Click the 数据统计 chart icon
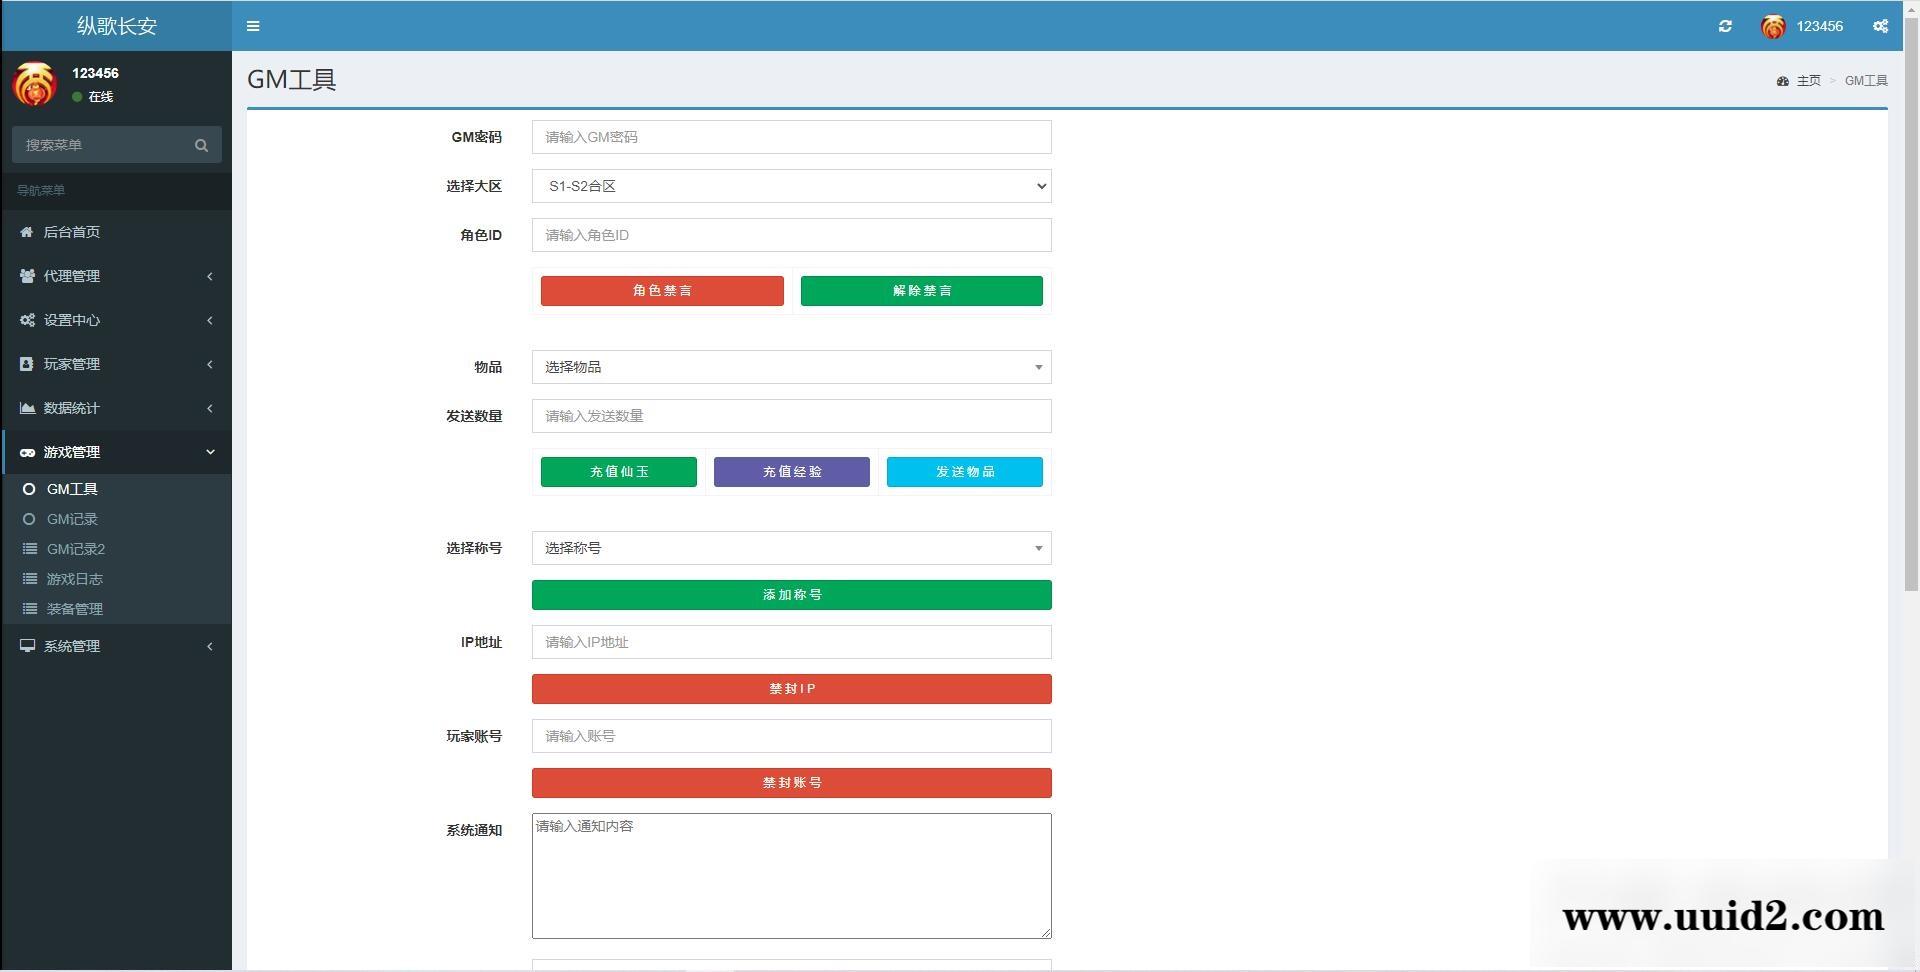Viewport: 1920px width, 972px height. (27, 408)
